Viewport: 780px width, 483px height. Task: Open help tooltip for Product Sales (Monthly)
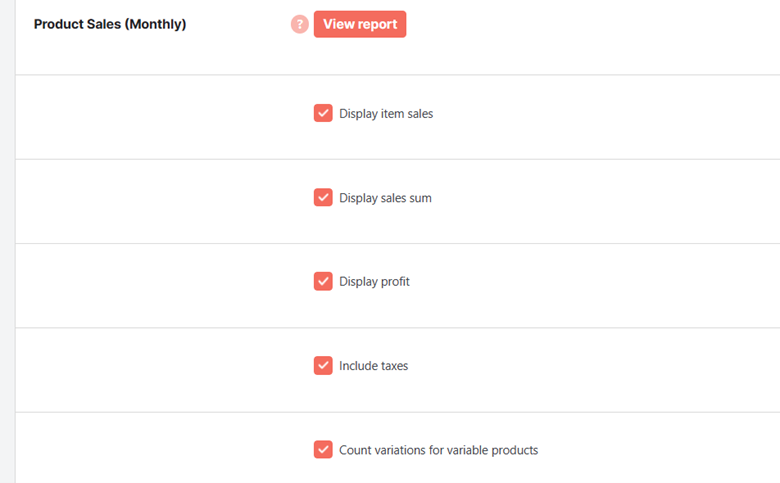pyautogui.click(x=299, y=24)
